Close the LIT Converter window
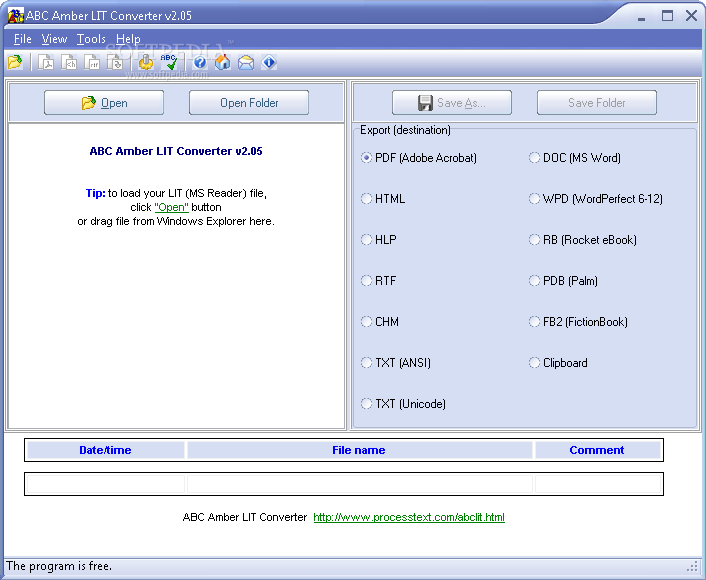Image resolution: width=706 pixels, height=580 pixels. 692,16
